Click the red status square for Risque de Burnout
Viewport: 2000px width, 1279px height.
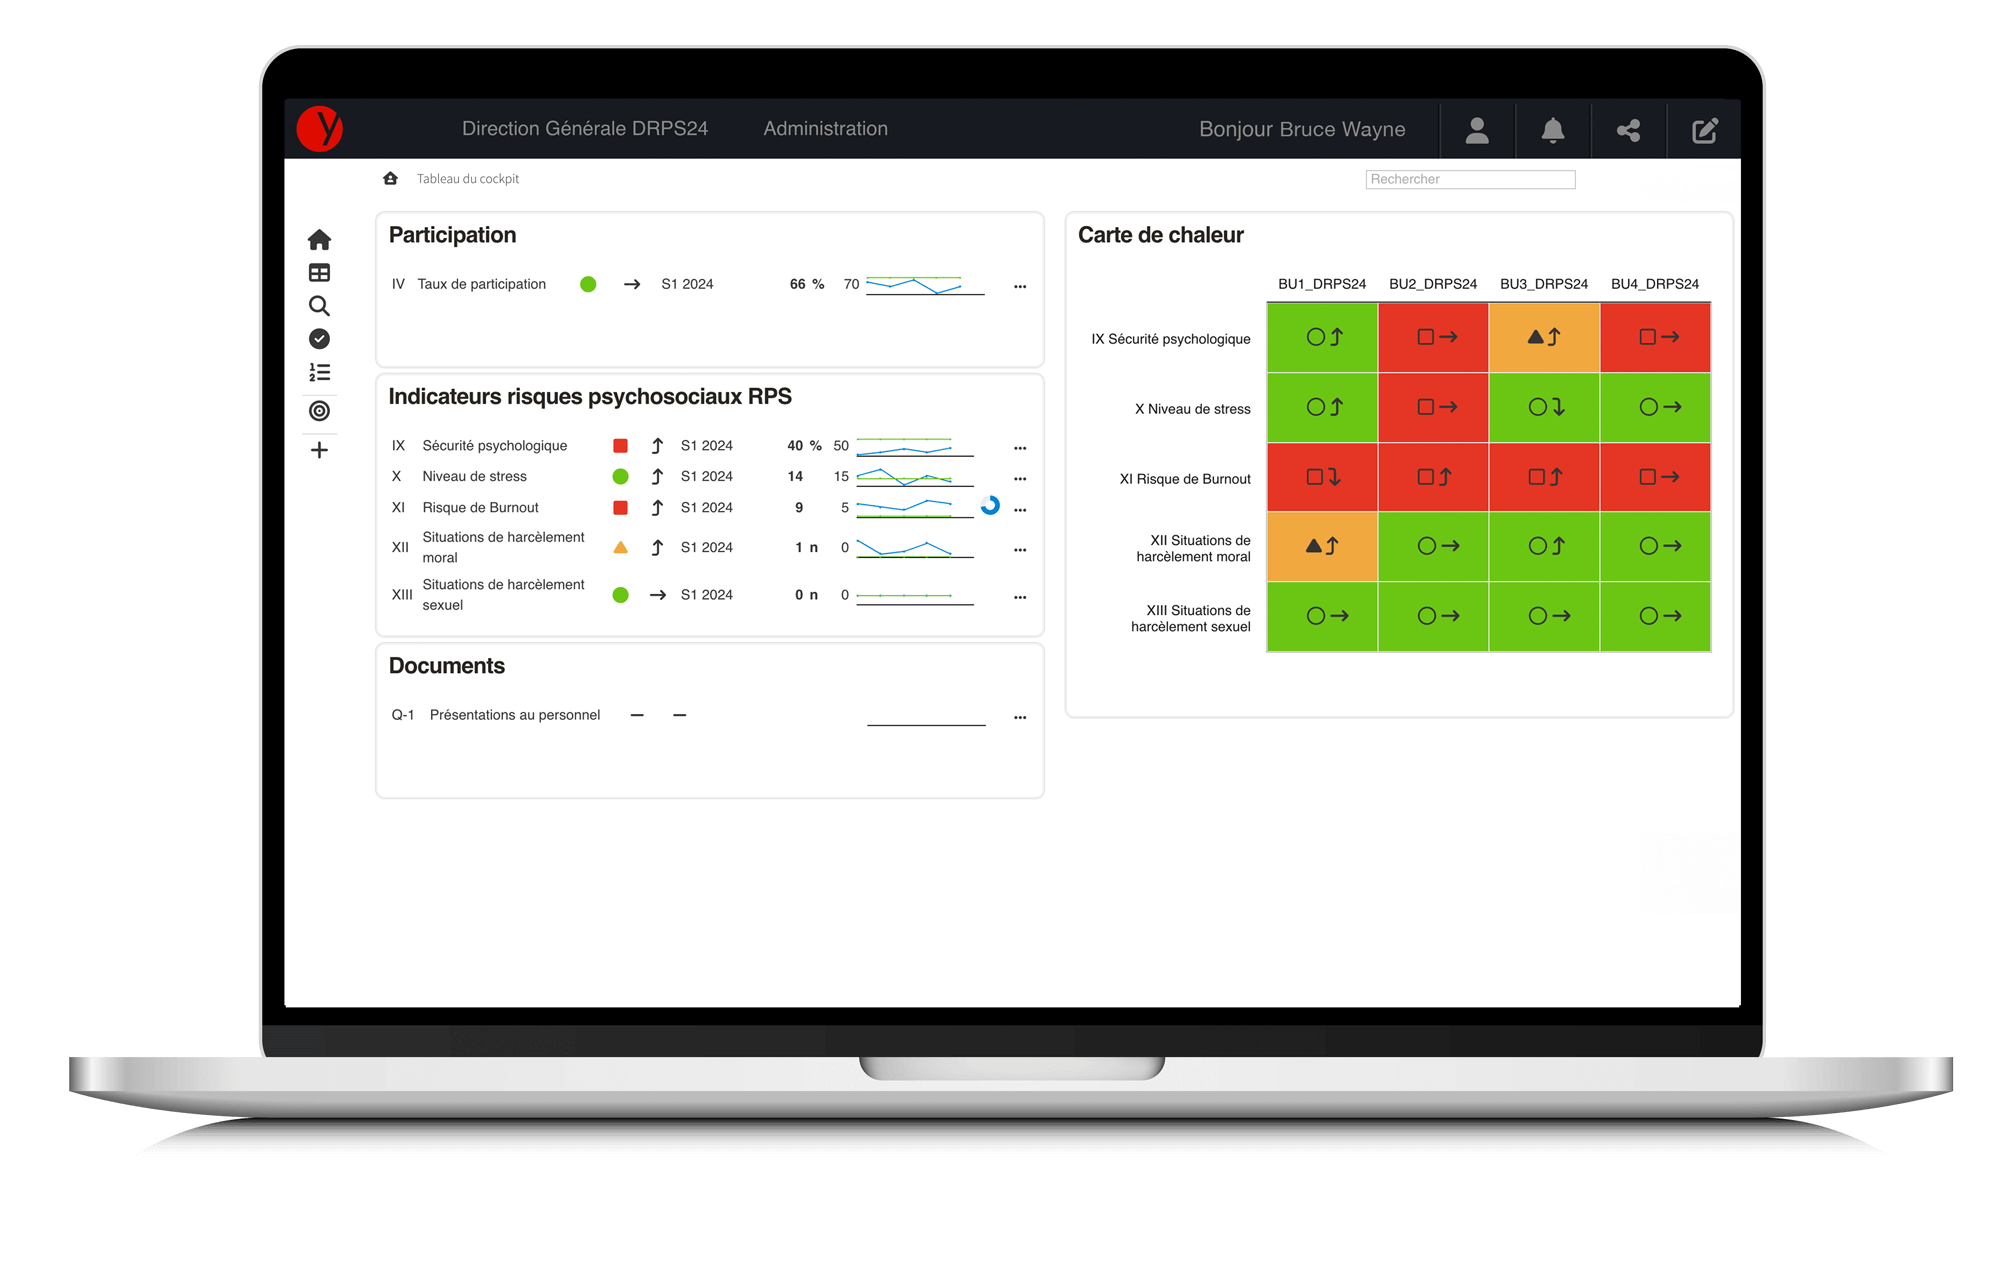620,508
